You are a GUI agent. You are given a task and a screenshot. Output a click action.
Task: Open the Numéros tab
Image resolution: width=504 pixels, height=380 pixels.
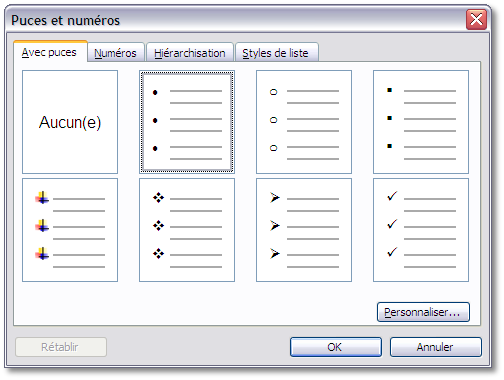point(116,53)
